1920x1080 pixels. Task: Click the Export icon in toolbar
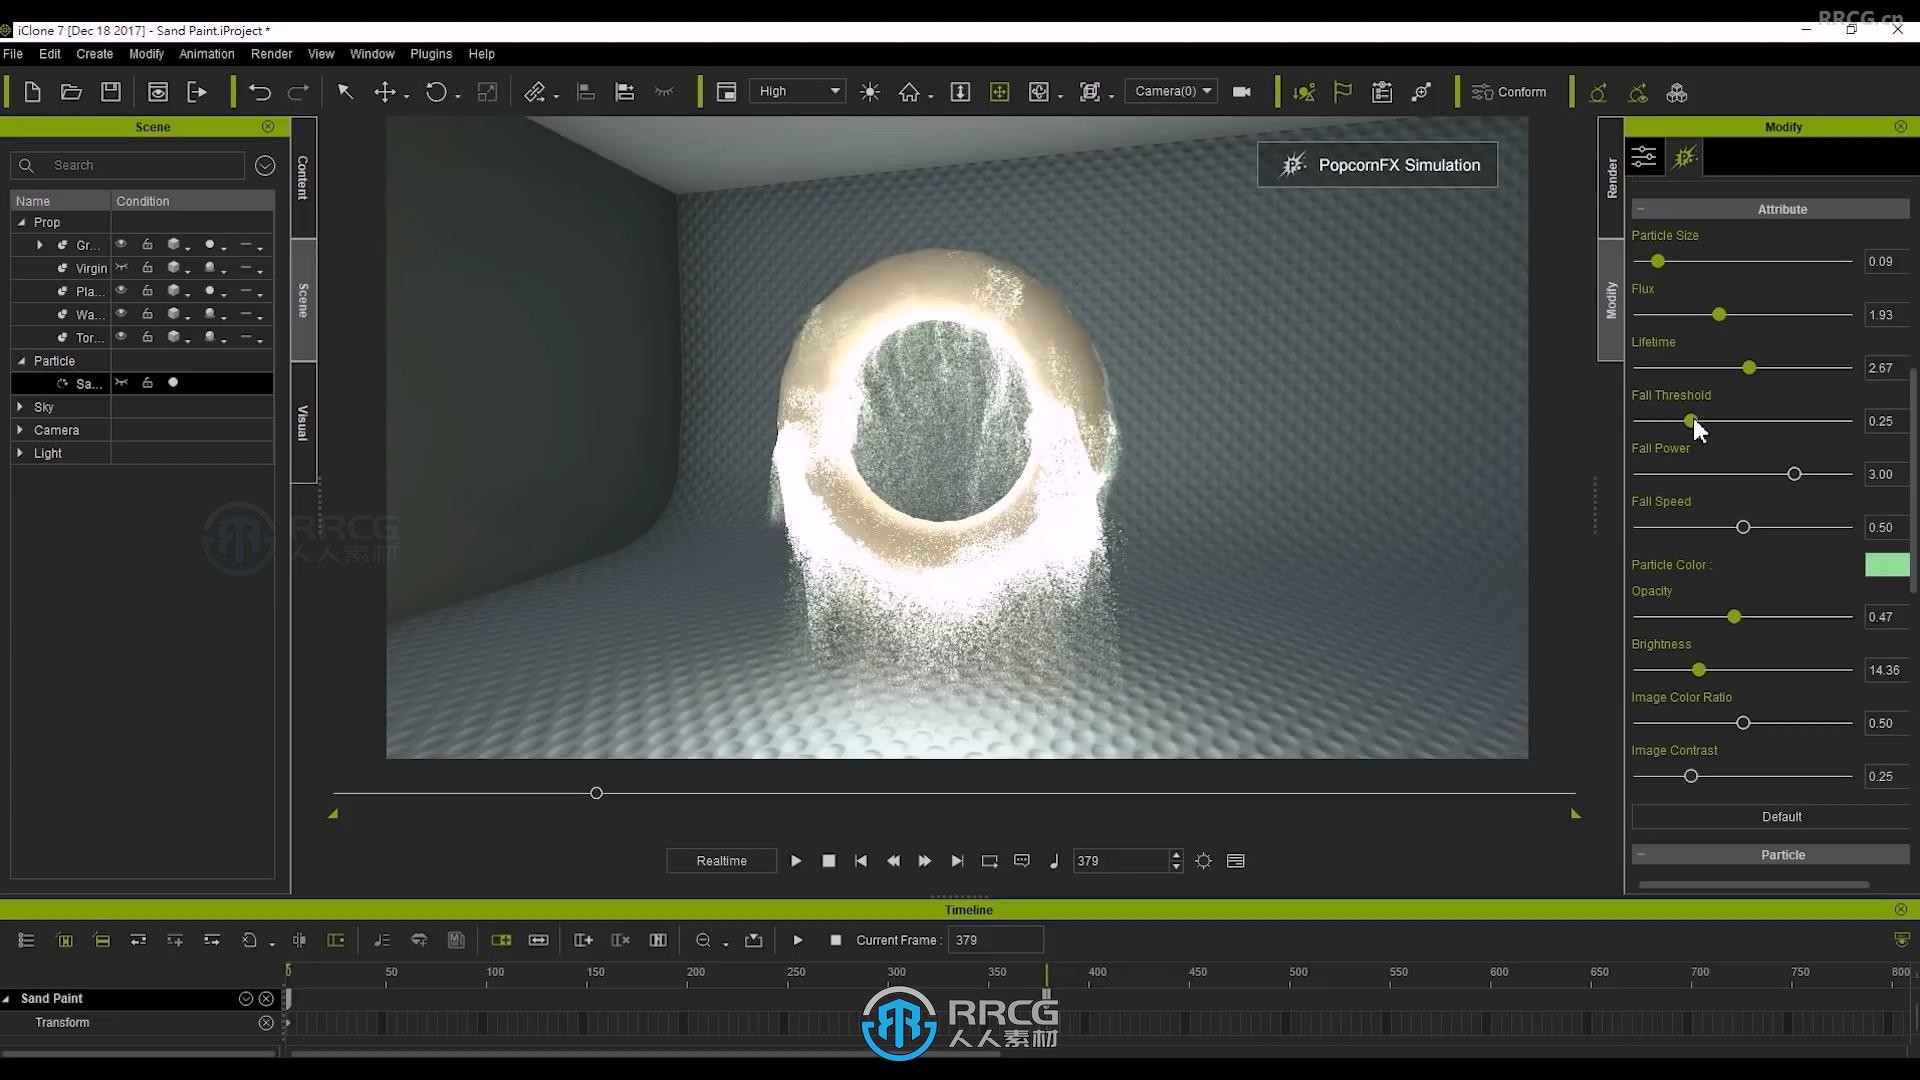(197, 92)
